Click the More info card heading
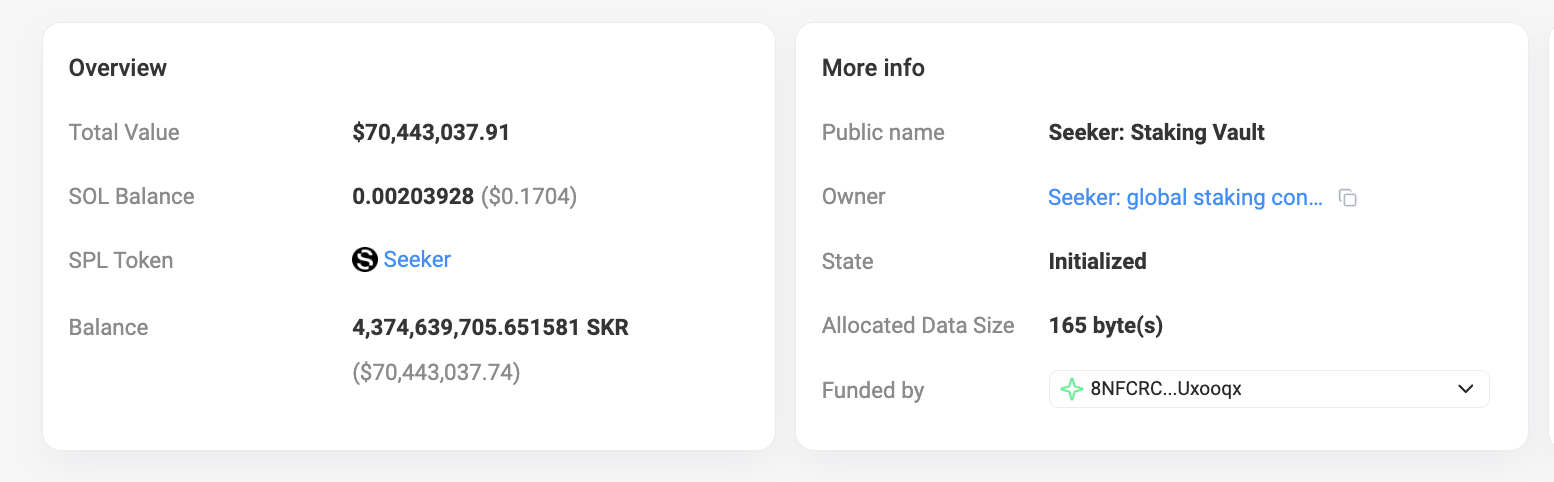The image size is (1554, 482). point(873,68)
